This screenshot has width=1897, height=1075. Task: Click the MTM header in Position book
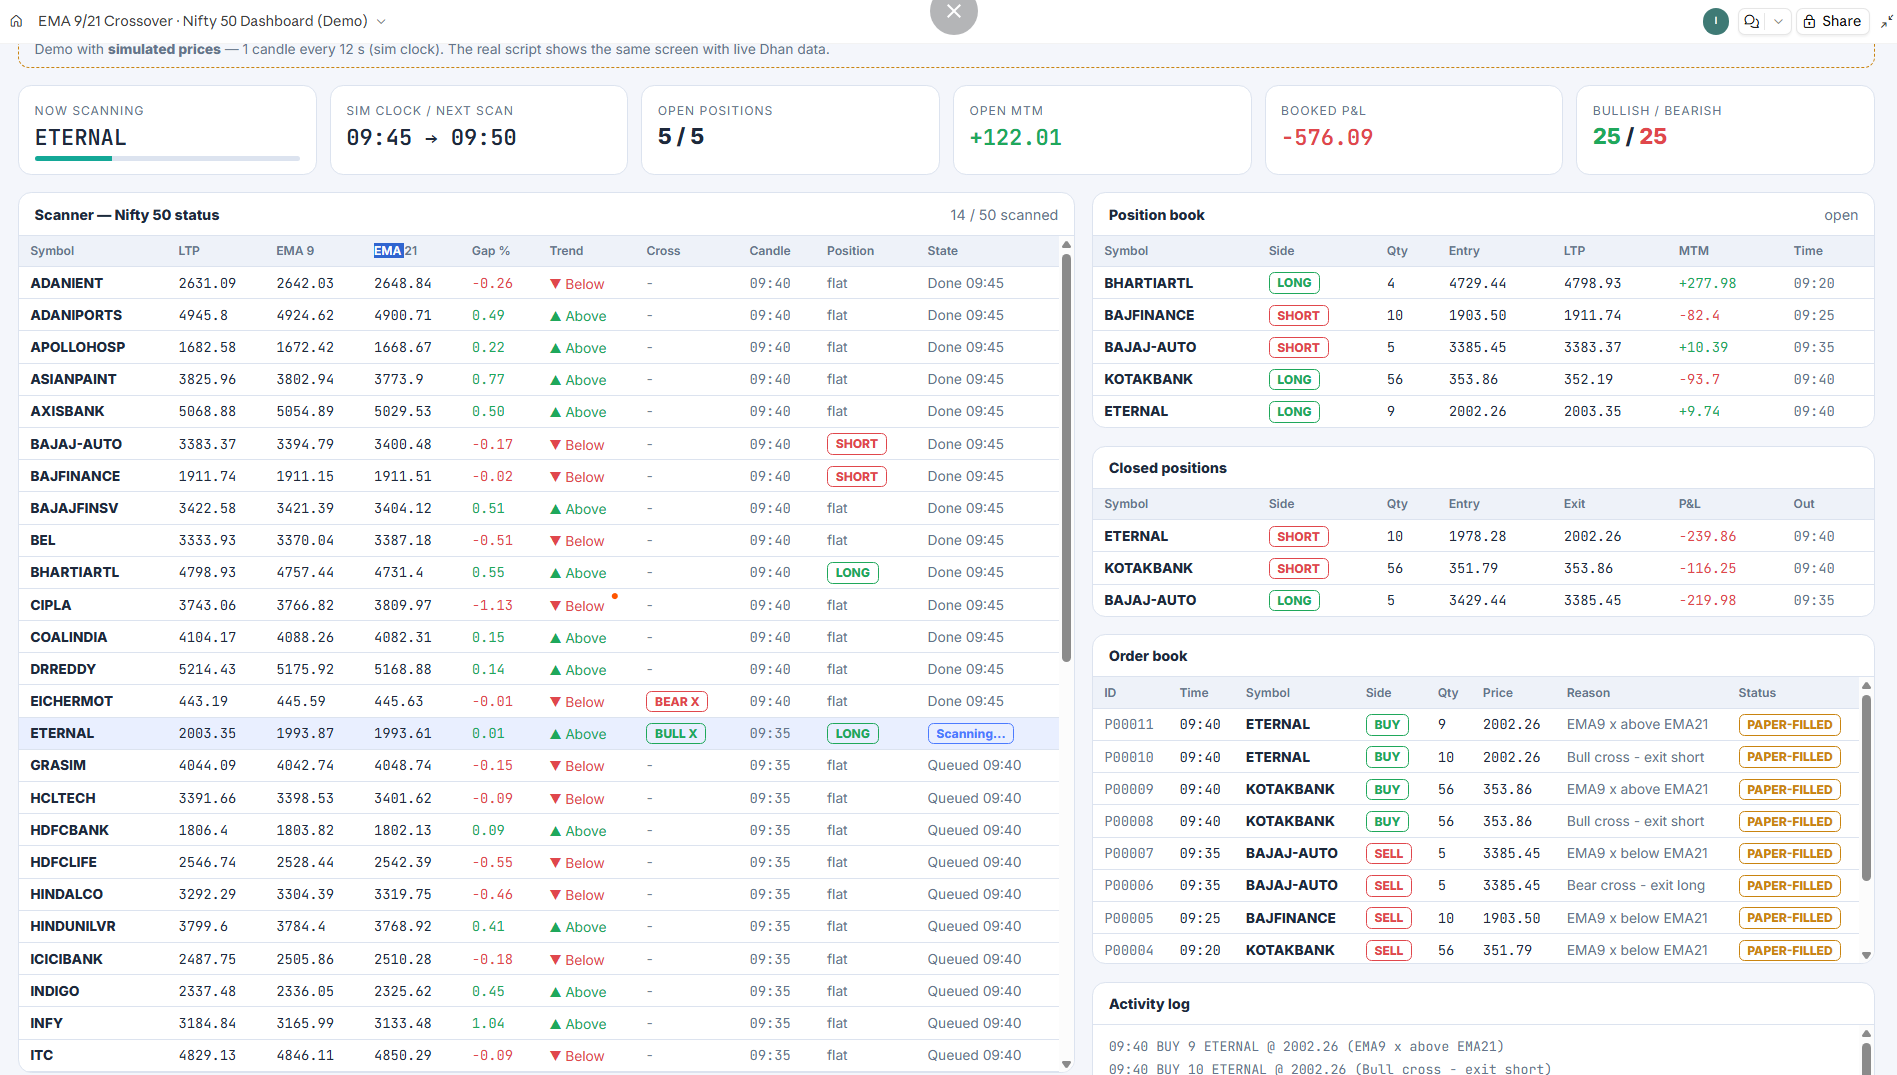(1694, 251)
